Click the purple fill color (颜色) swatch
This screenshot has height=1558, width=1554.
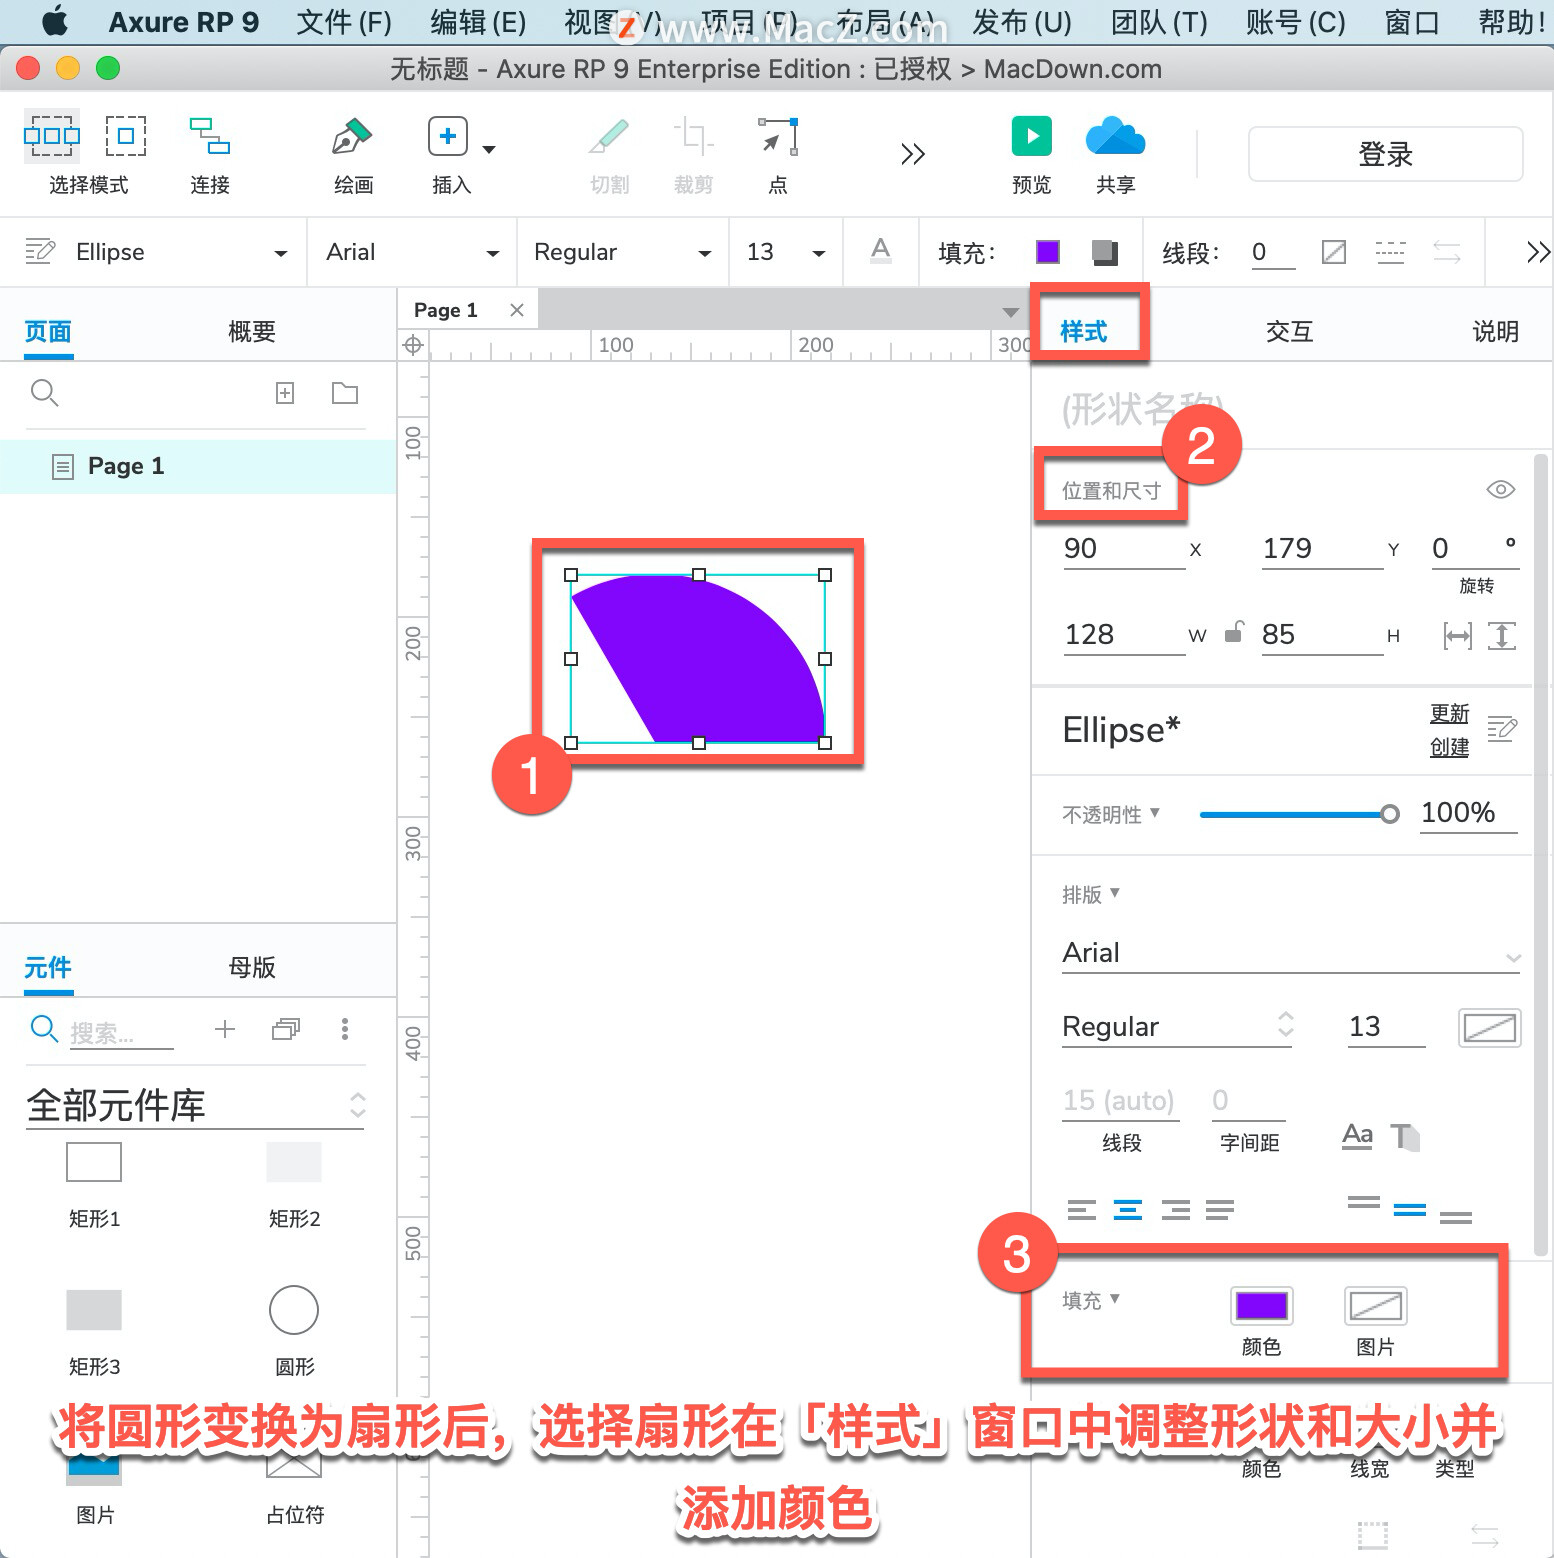click(x=1261, y=1306)
